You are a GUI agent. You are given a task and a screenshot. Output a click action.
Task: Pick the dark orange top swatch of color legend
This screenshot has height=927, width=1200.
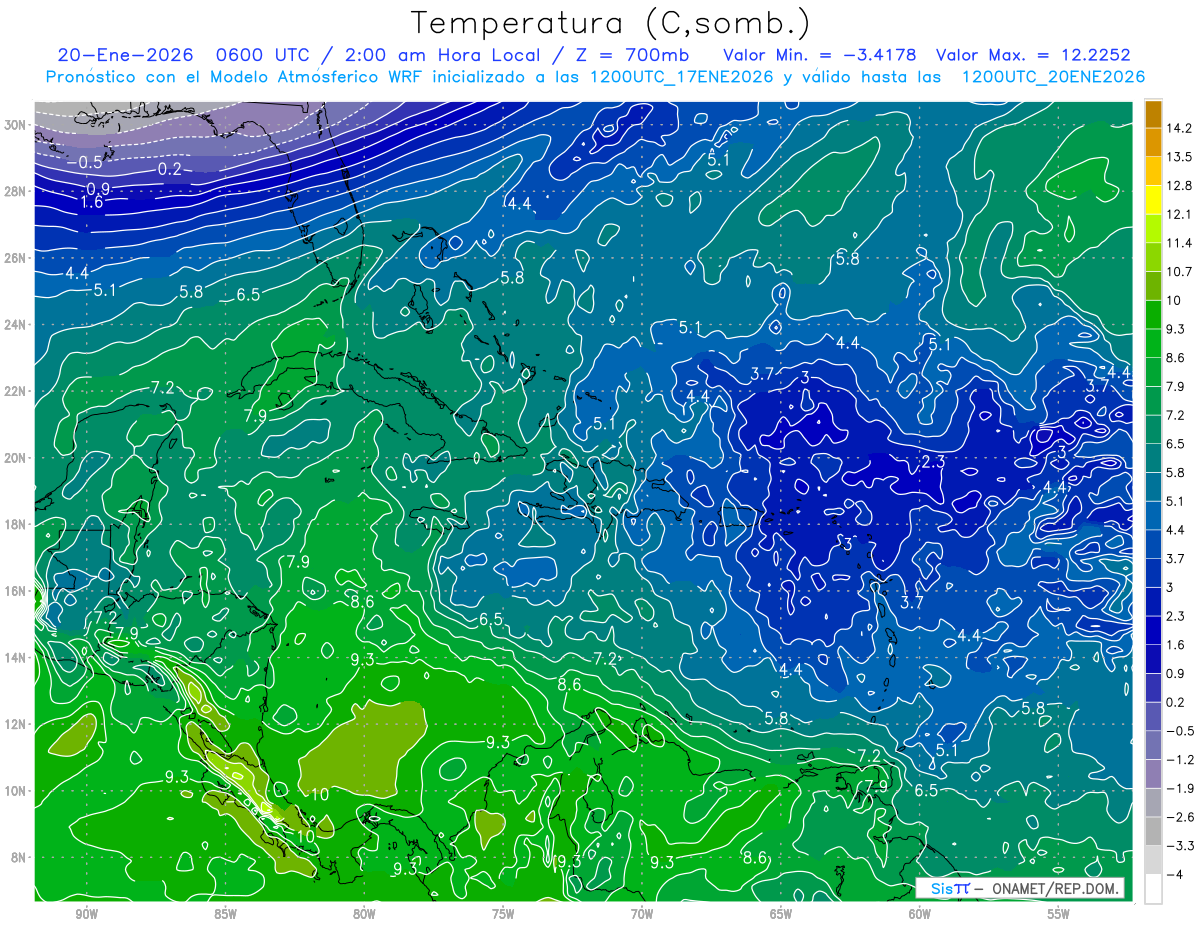tap(1153, 114)
